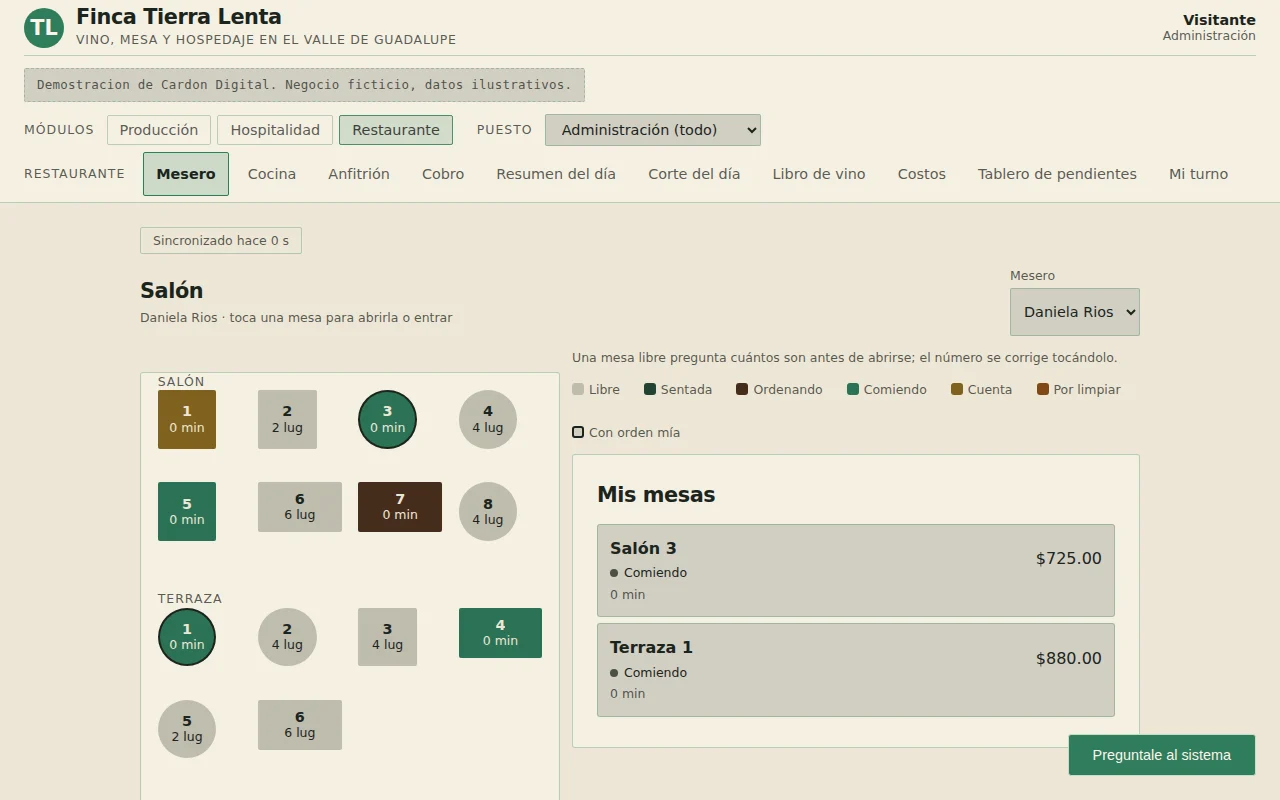Click the Sincronizado status badge
Screen dimensions: 1280x800
221,241
